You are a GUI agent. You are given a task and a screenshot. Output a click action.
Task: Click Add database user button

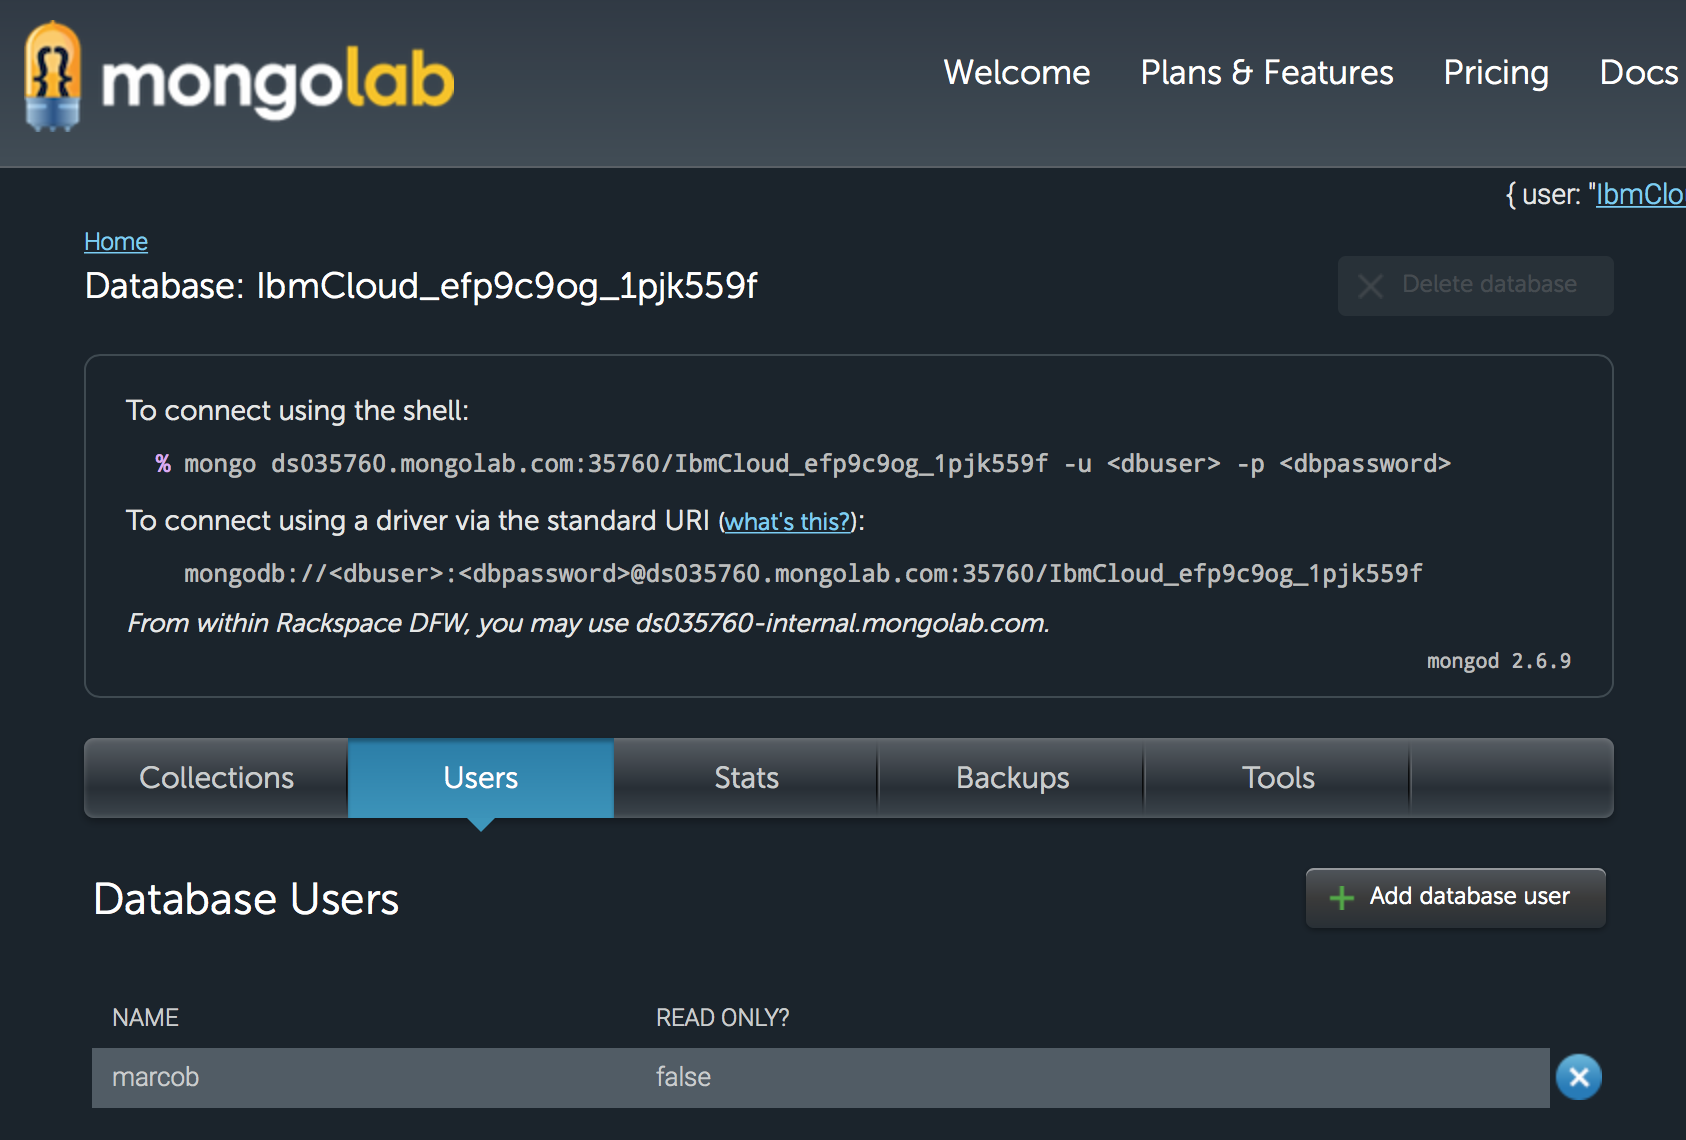pyautogui.click(x=1455, y=897)
